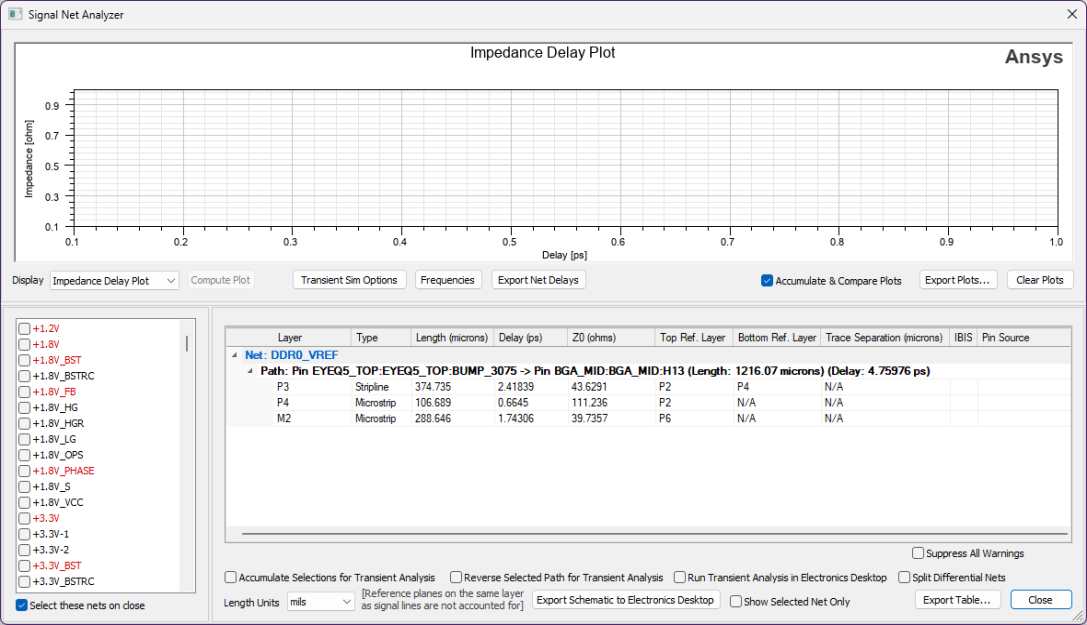
Task: Select the P3 Stripline layer row
Action: click(x=648, y=387)
